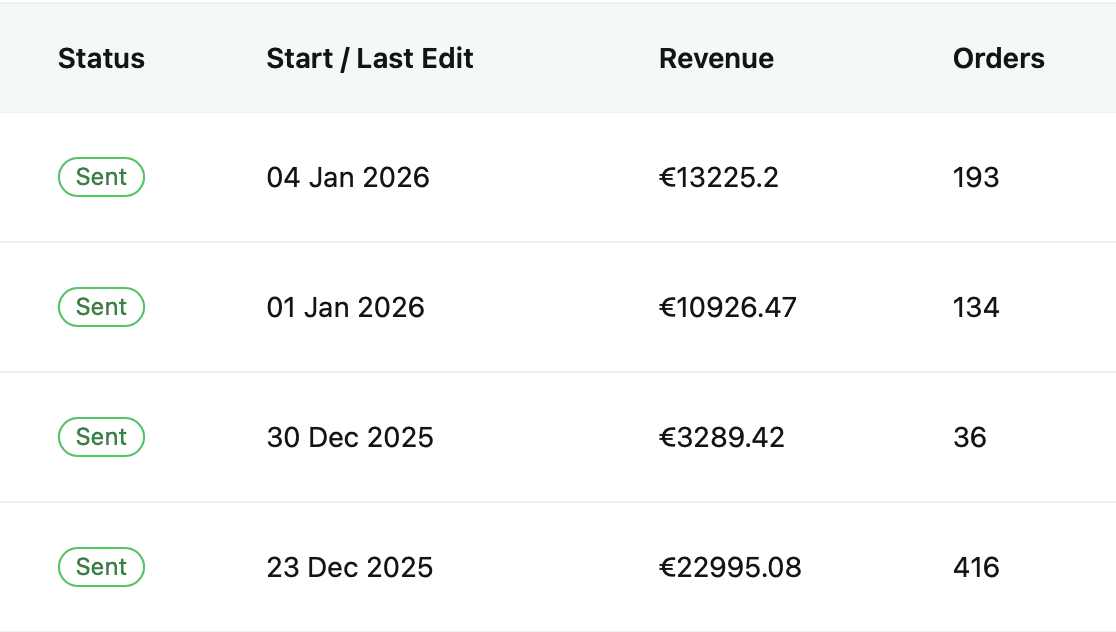Click Sent badge for 23 Dec 2025
The image size is (1116, 632).
(101, 567)
